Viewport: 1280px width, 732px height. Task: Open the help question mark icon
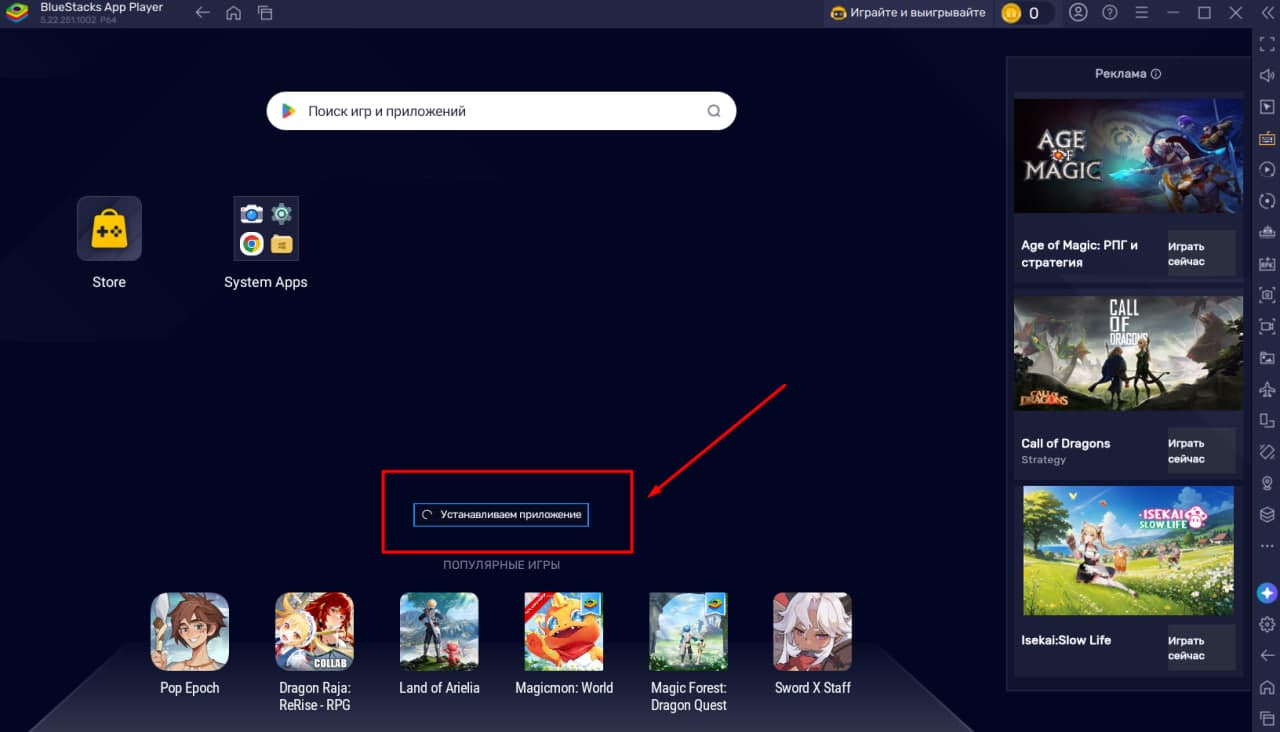coord(1110,13)
